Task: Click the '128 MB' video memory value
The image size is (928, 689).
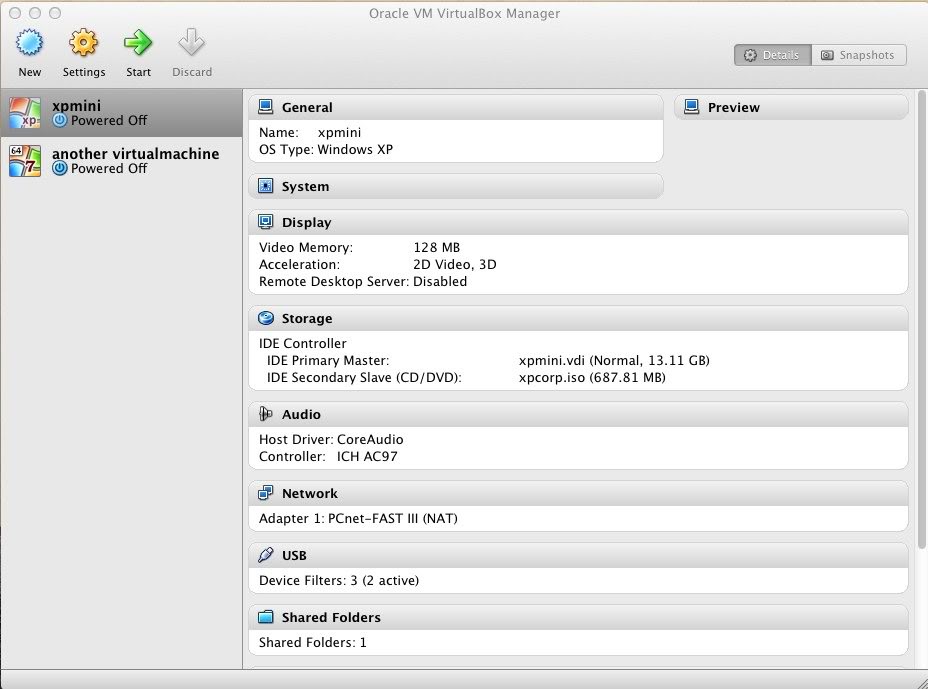Action: coord(437,247)
